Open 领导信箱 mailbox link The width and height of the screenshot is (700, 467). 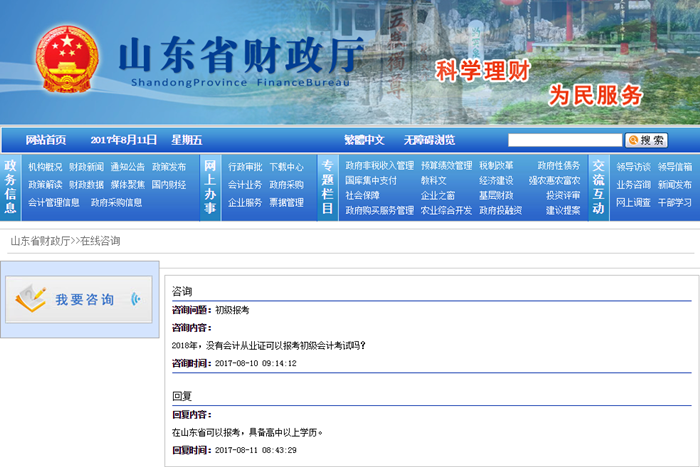tap(674, 167)
